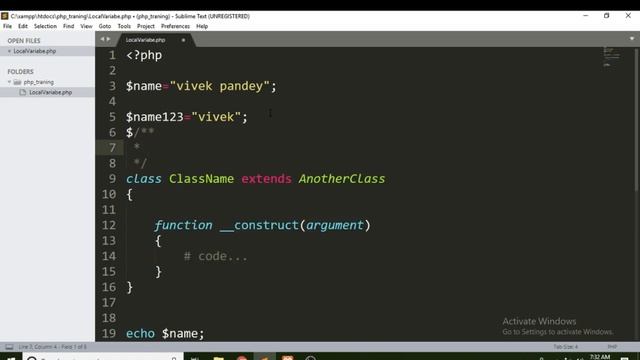Close LocalVariabe.php in Open Files list
The width and height of the screenshot is (640, 360).
pos(9,51)
